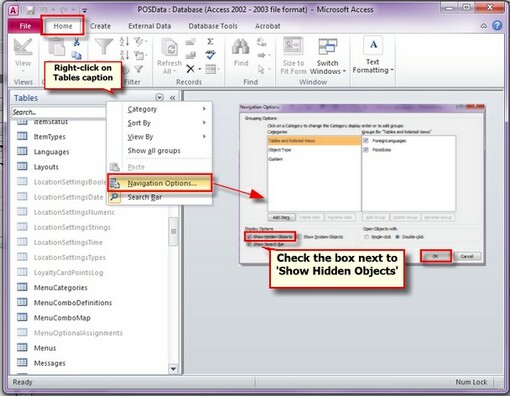The image size is (510, 396).
Task: Click Toggle Filter small funnel icon
Action: click(x=138, y=69)
